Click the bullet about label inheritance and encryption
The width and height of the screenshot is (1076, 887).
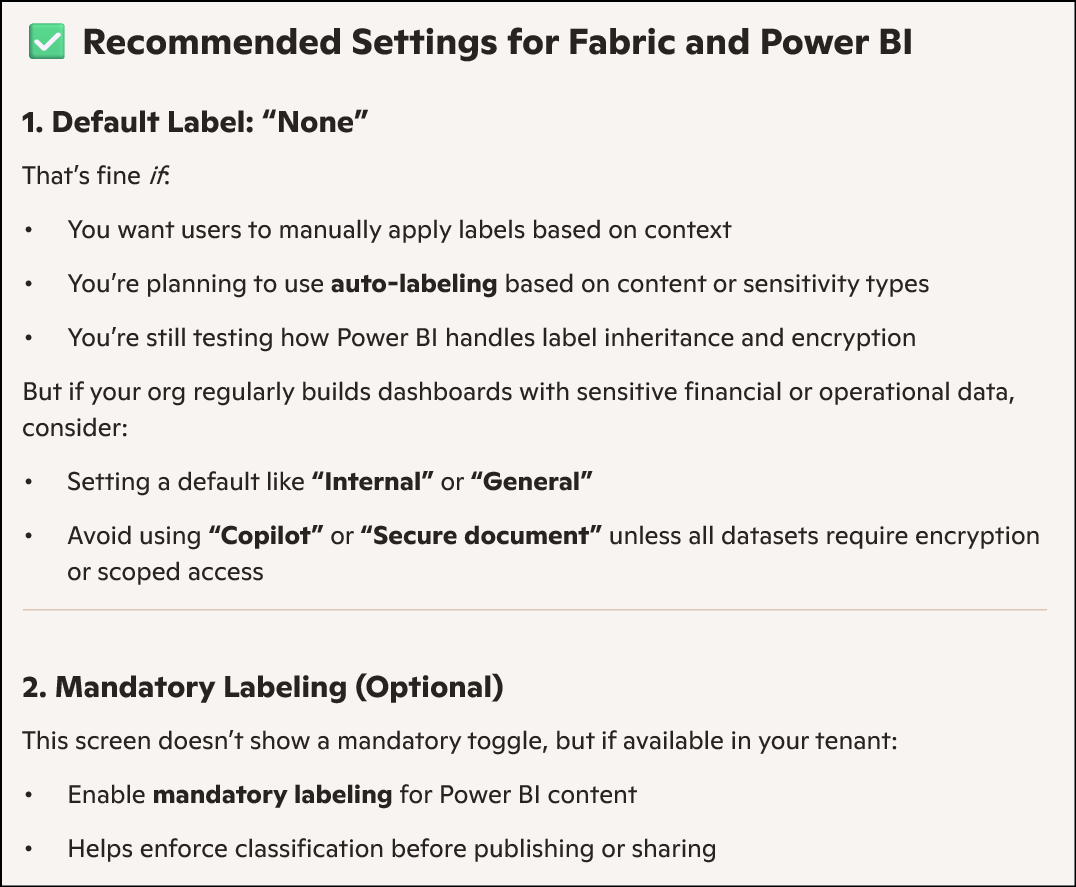pos(491,338)
